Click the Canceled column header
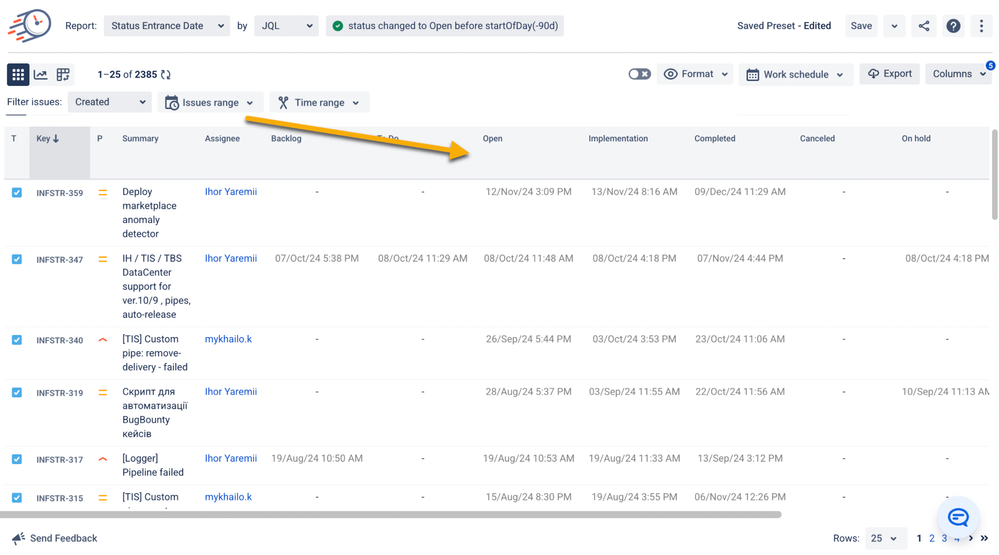 point(817,138)
